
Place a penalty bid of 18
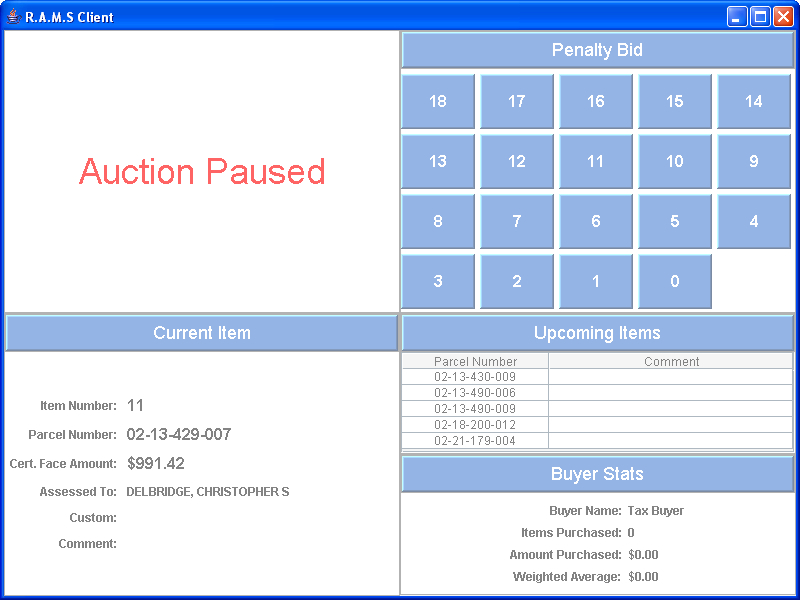click(438, 101)
